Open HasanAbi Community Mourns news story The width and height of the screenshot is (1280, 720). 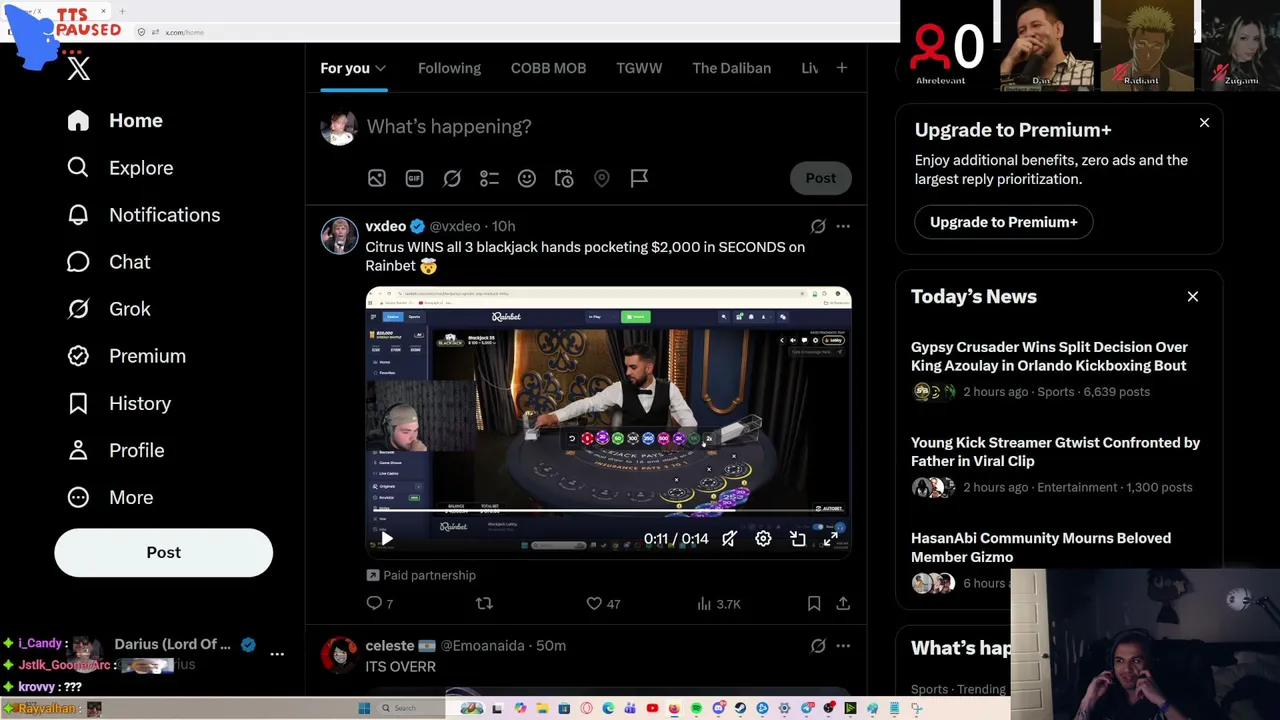(x=1041, y=547)
